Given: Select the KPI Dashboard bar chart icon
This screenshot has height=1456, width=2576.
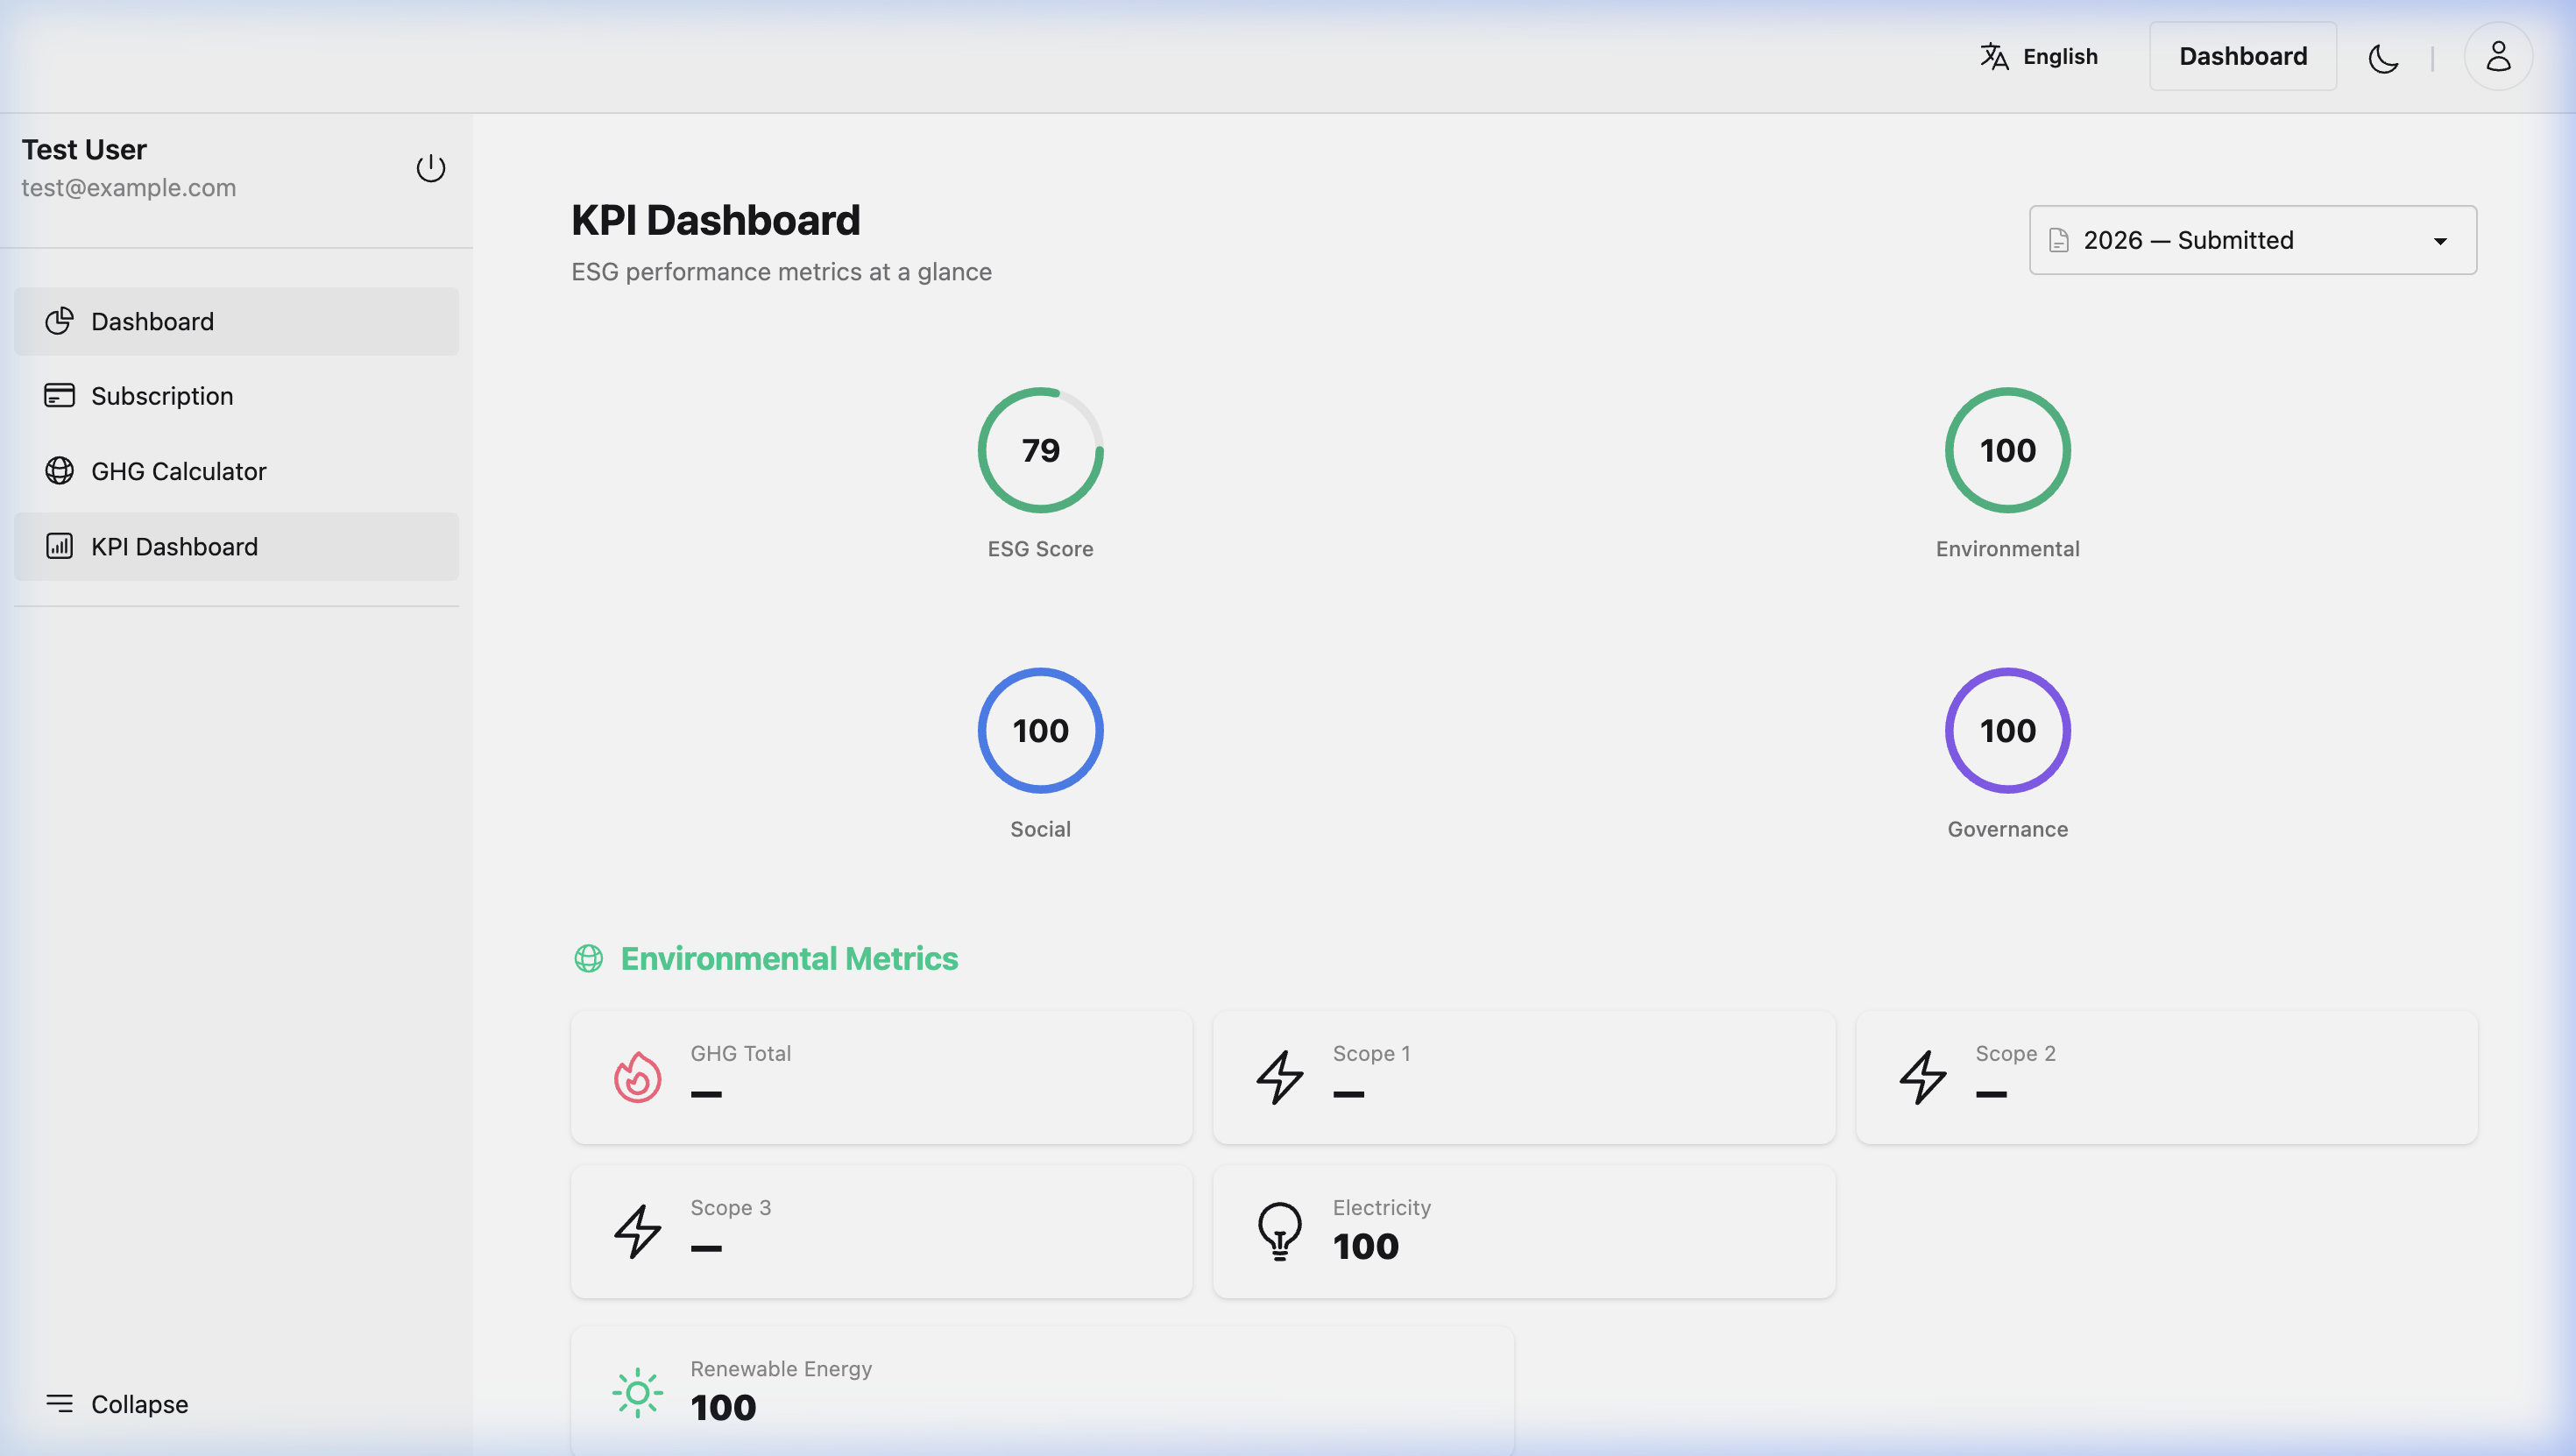Looking at the screenshot, I should (x=59, y=546).
